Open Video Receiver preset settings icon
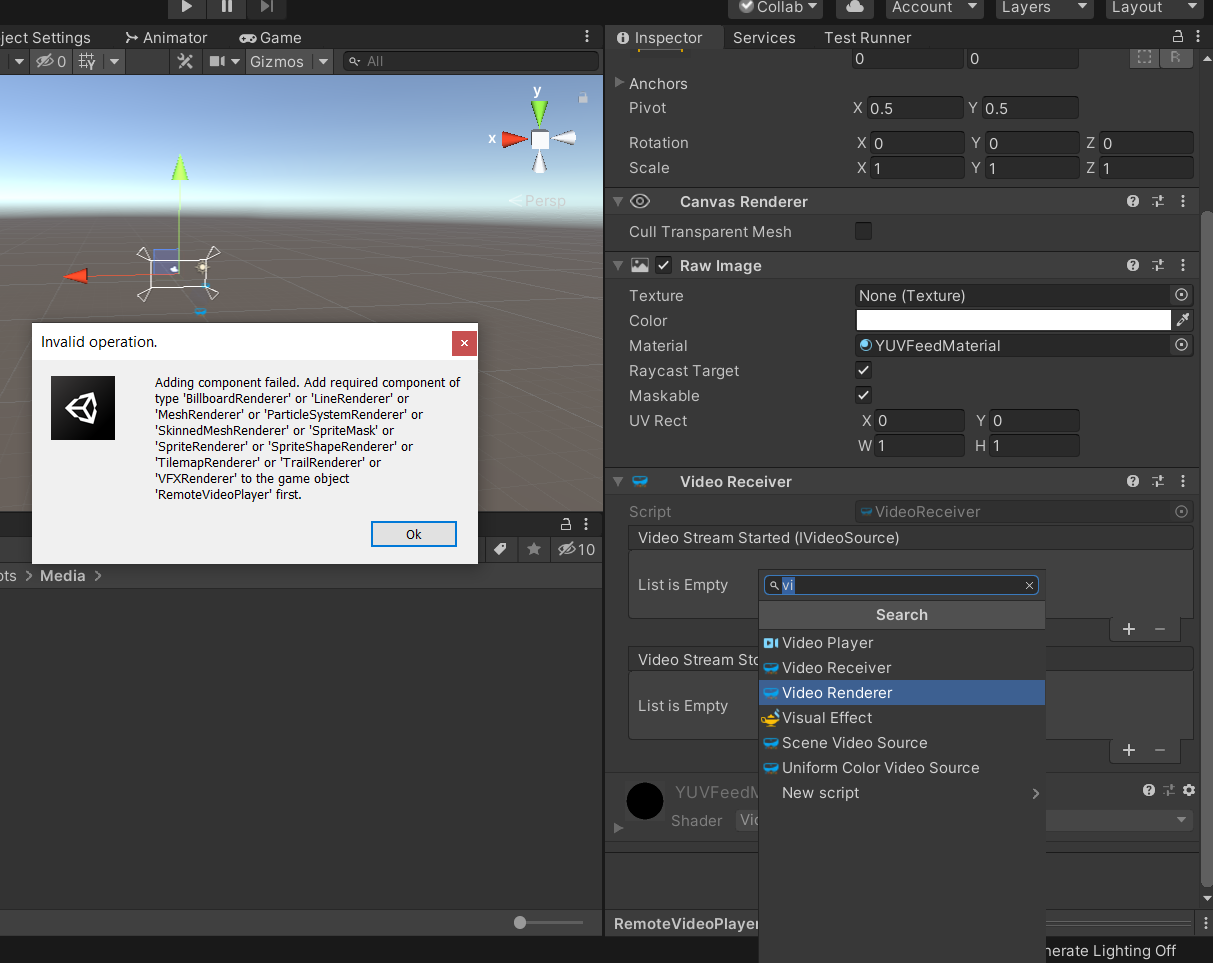 (1158, 481)
